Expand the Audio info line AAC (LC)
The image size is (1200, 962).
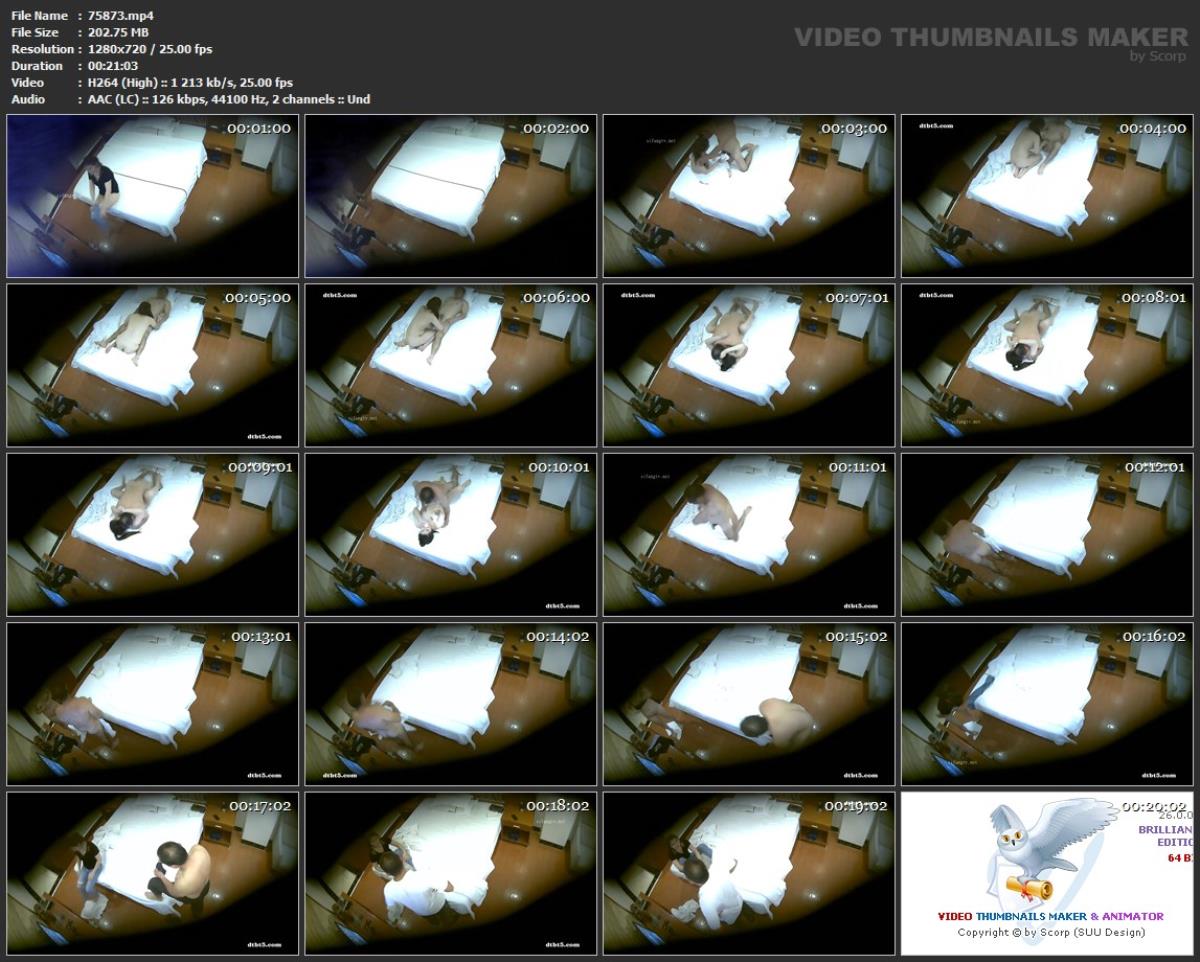tap(110, 99)
